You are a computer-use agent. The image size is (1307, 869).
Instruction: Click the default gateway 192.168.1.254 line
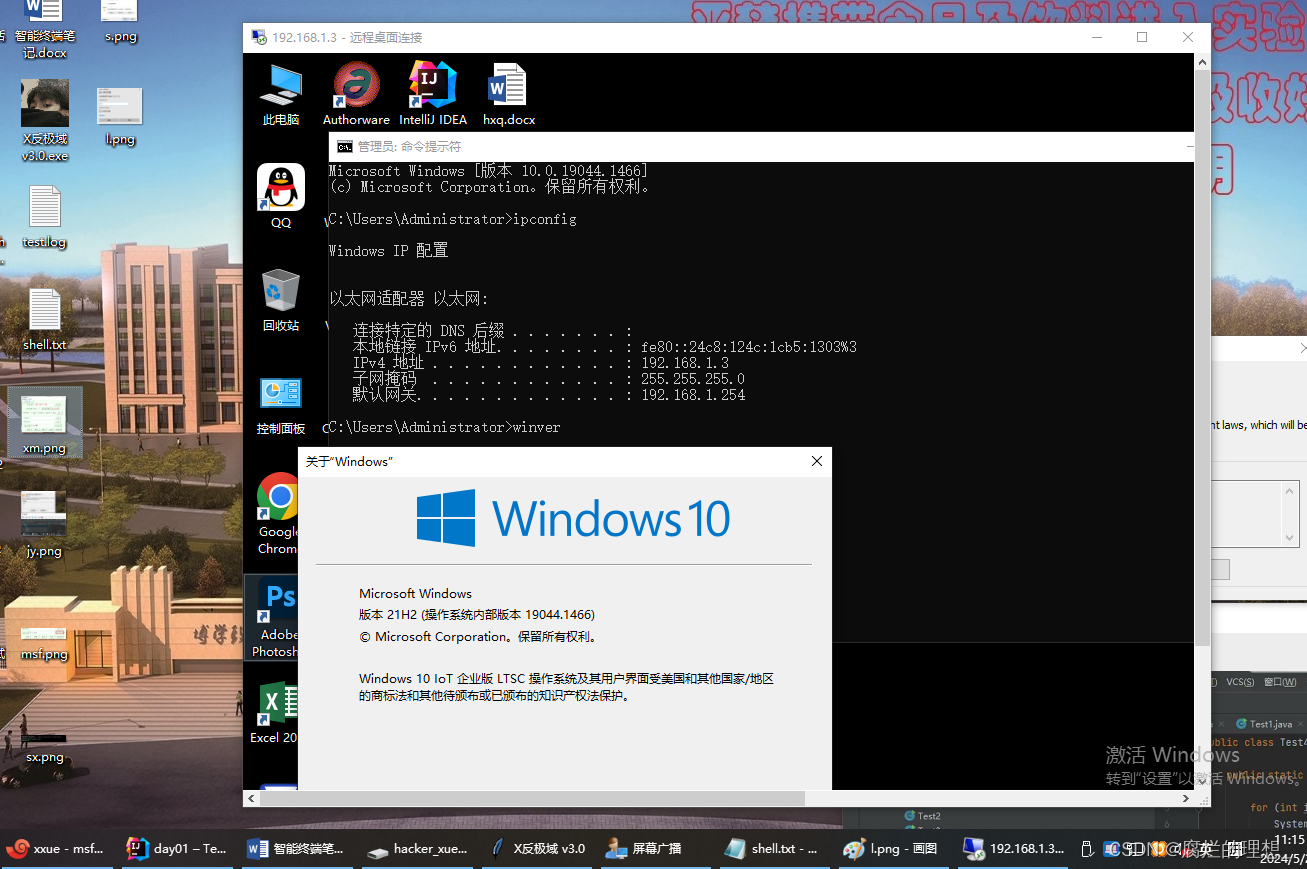coord(549,395)
